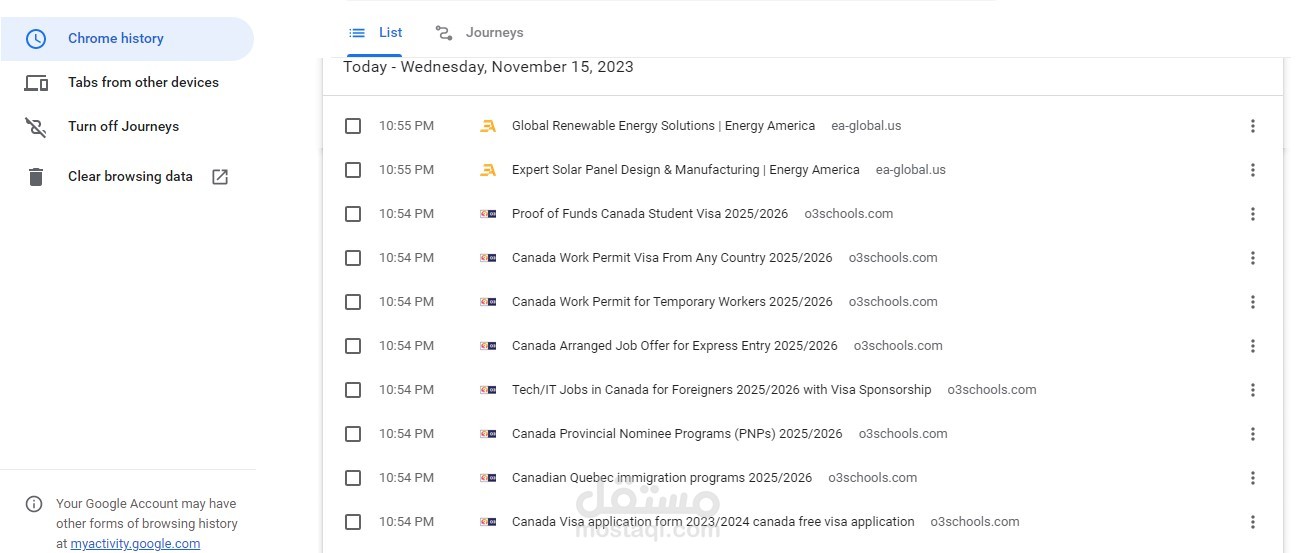This screenshot has height=553, width=1297.
Task: Click favicon of Canada Work Permit for Temporary Workers
Action: pos(488,302)
